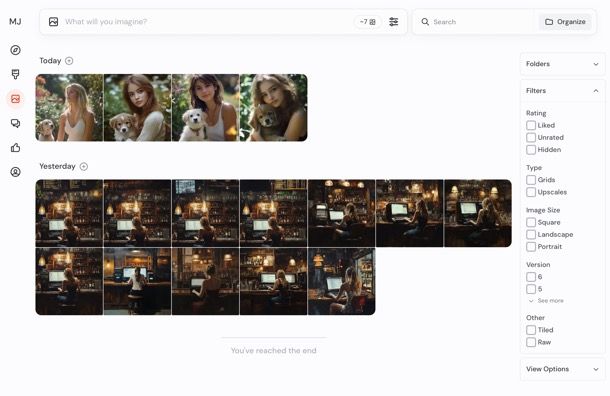This screenshot has width=610, height=396.
Task: Check the Landscape image size filter
Action: 531,234
